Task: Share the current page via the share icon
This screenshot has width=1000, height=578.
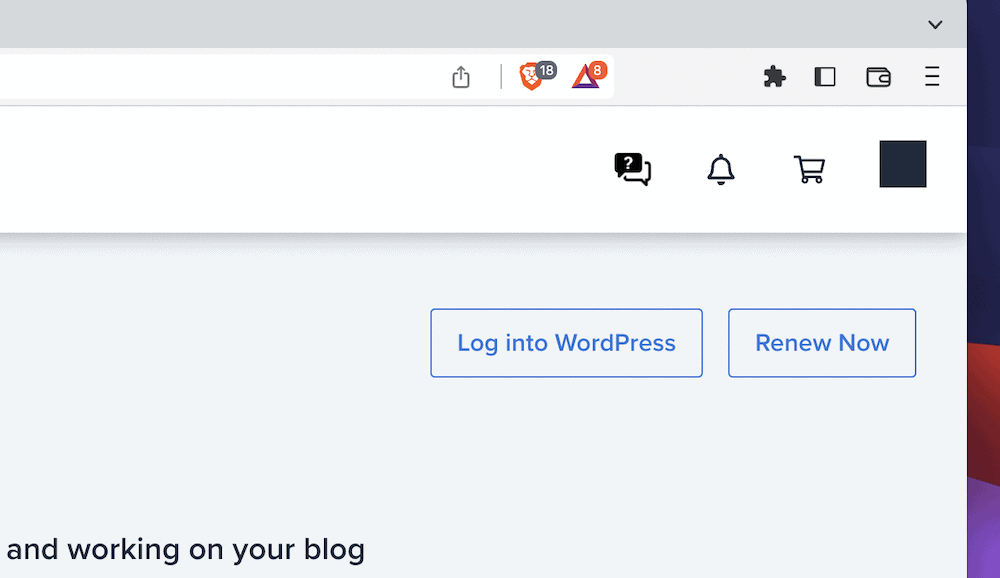Action: tap(461, 76)
